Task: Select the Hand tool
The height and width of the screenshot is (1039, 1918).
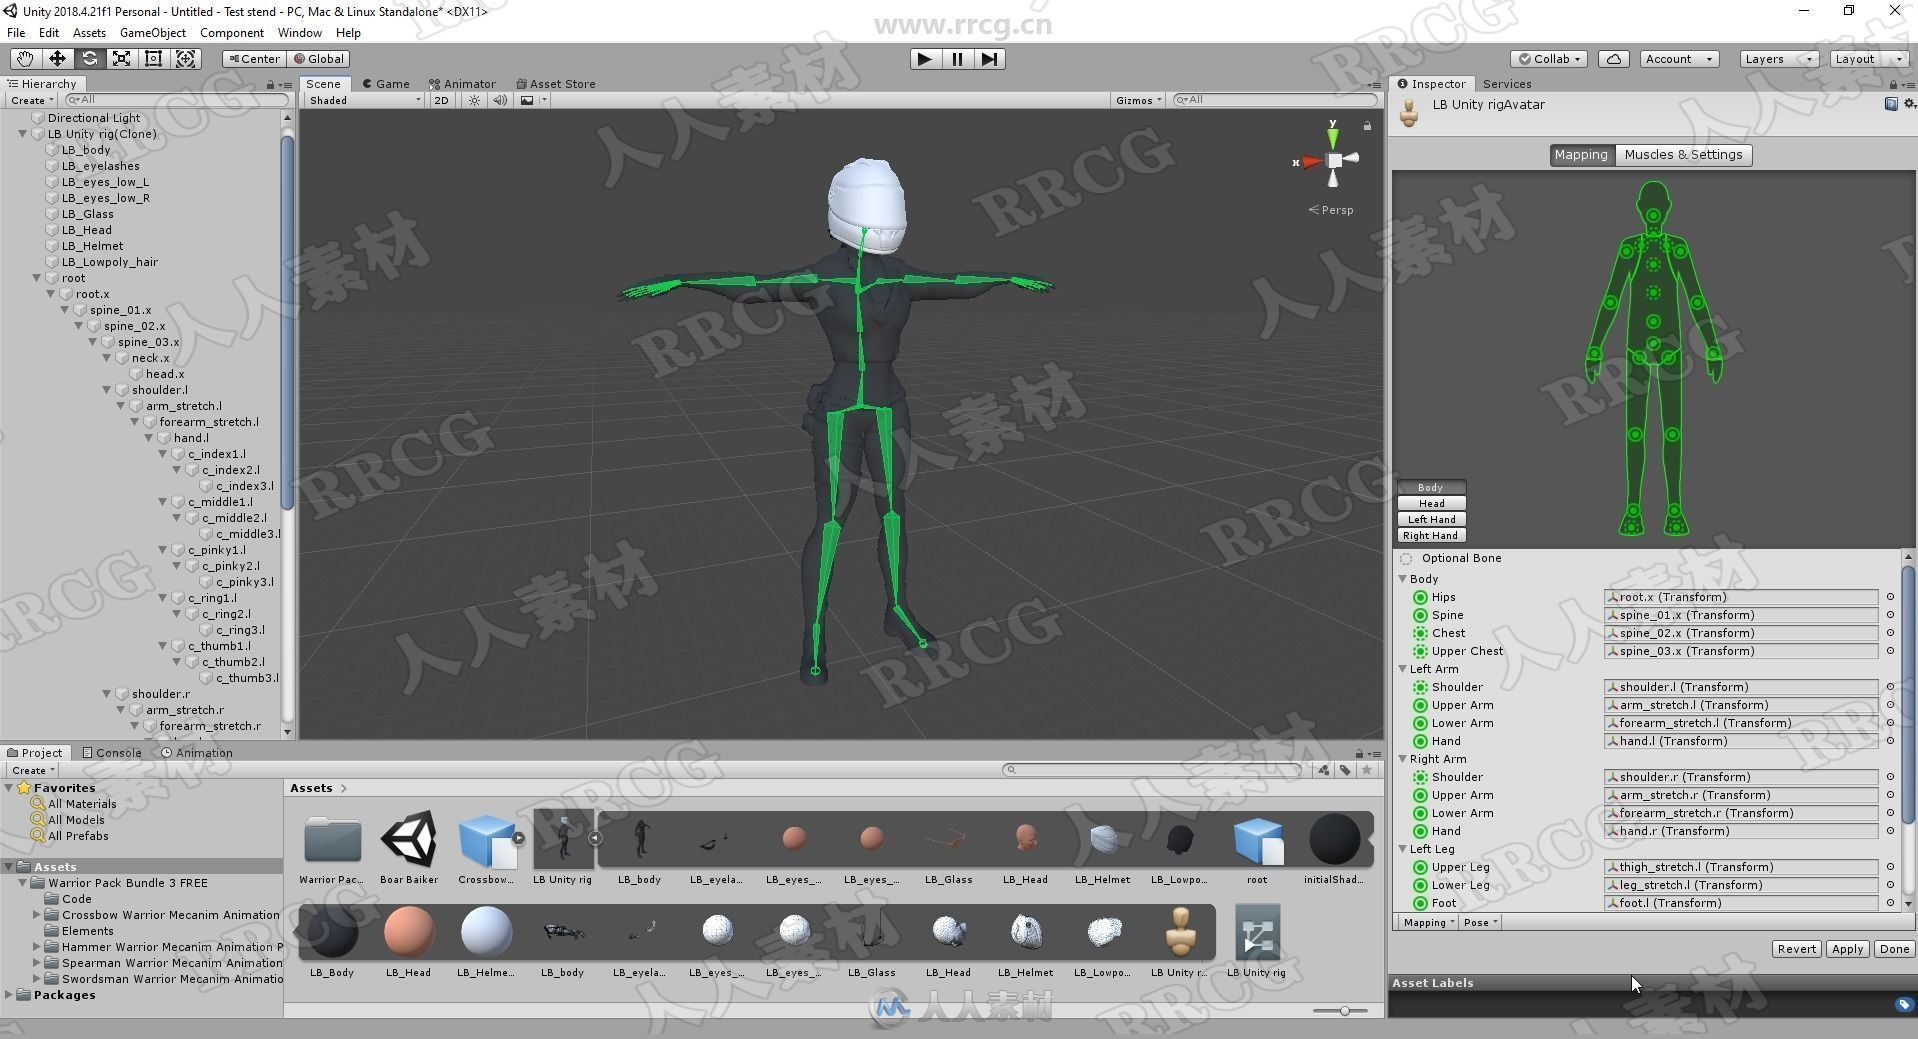Action: tap(24, 59)
